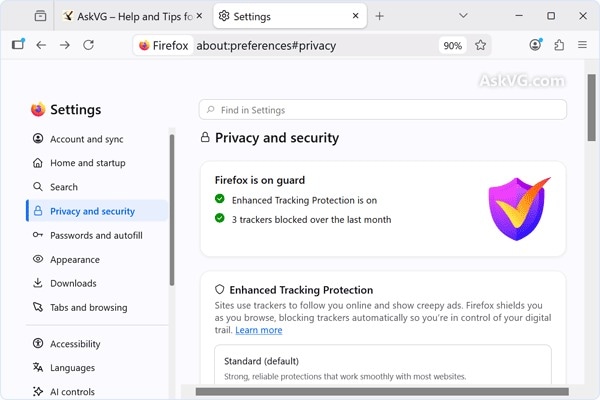Close the AskVG tab
Screen dimensions: 600x400
click(199, 16)
